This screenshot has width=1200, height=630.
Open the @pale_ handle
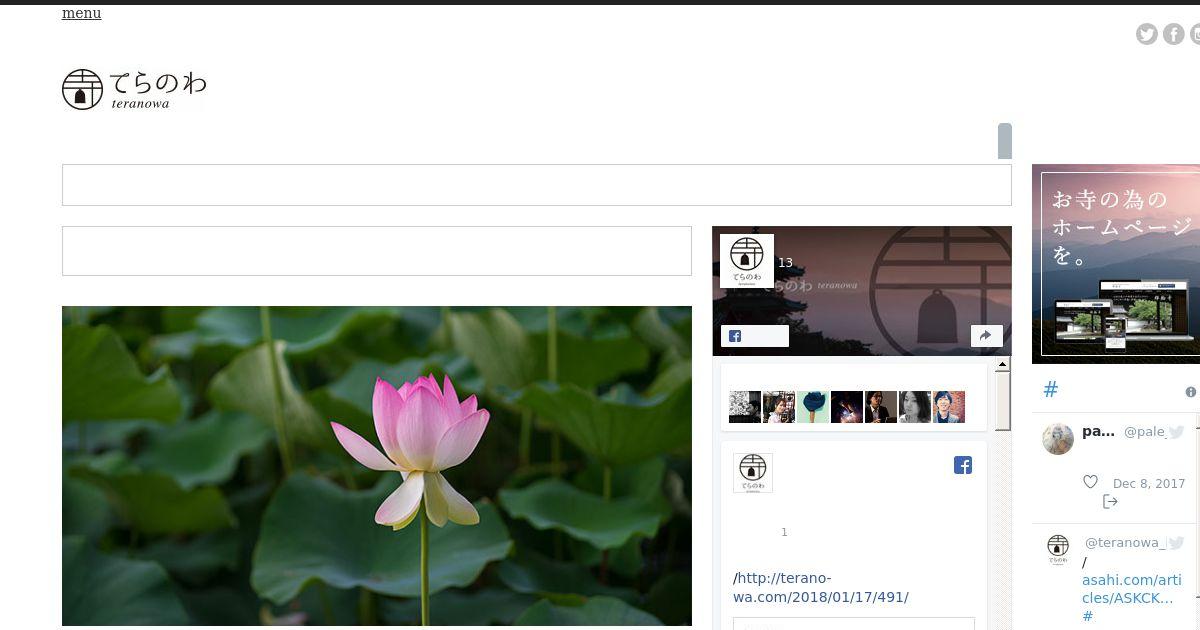point(1145,432)
